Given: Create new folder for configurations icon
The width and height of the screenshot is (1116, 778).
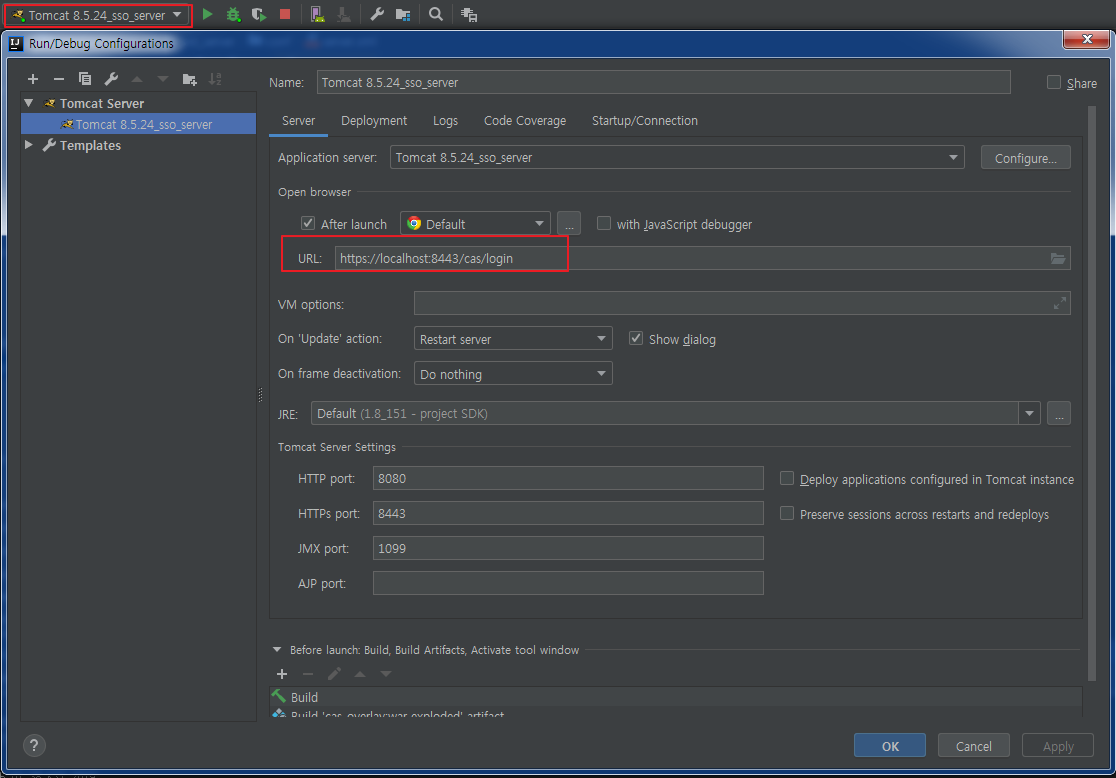Looking at the screenshot, I should coord(189,79).
